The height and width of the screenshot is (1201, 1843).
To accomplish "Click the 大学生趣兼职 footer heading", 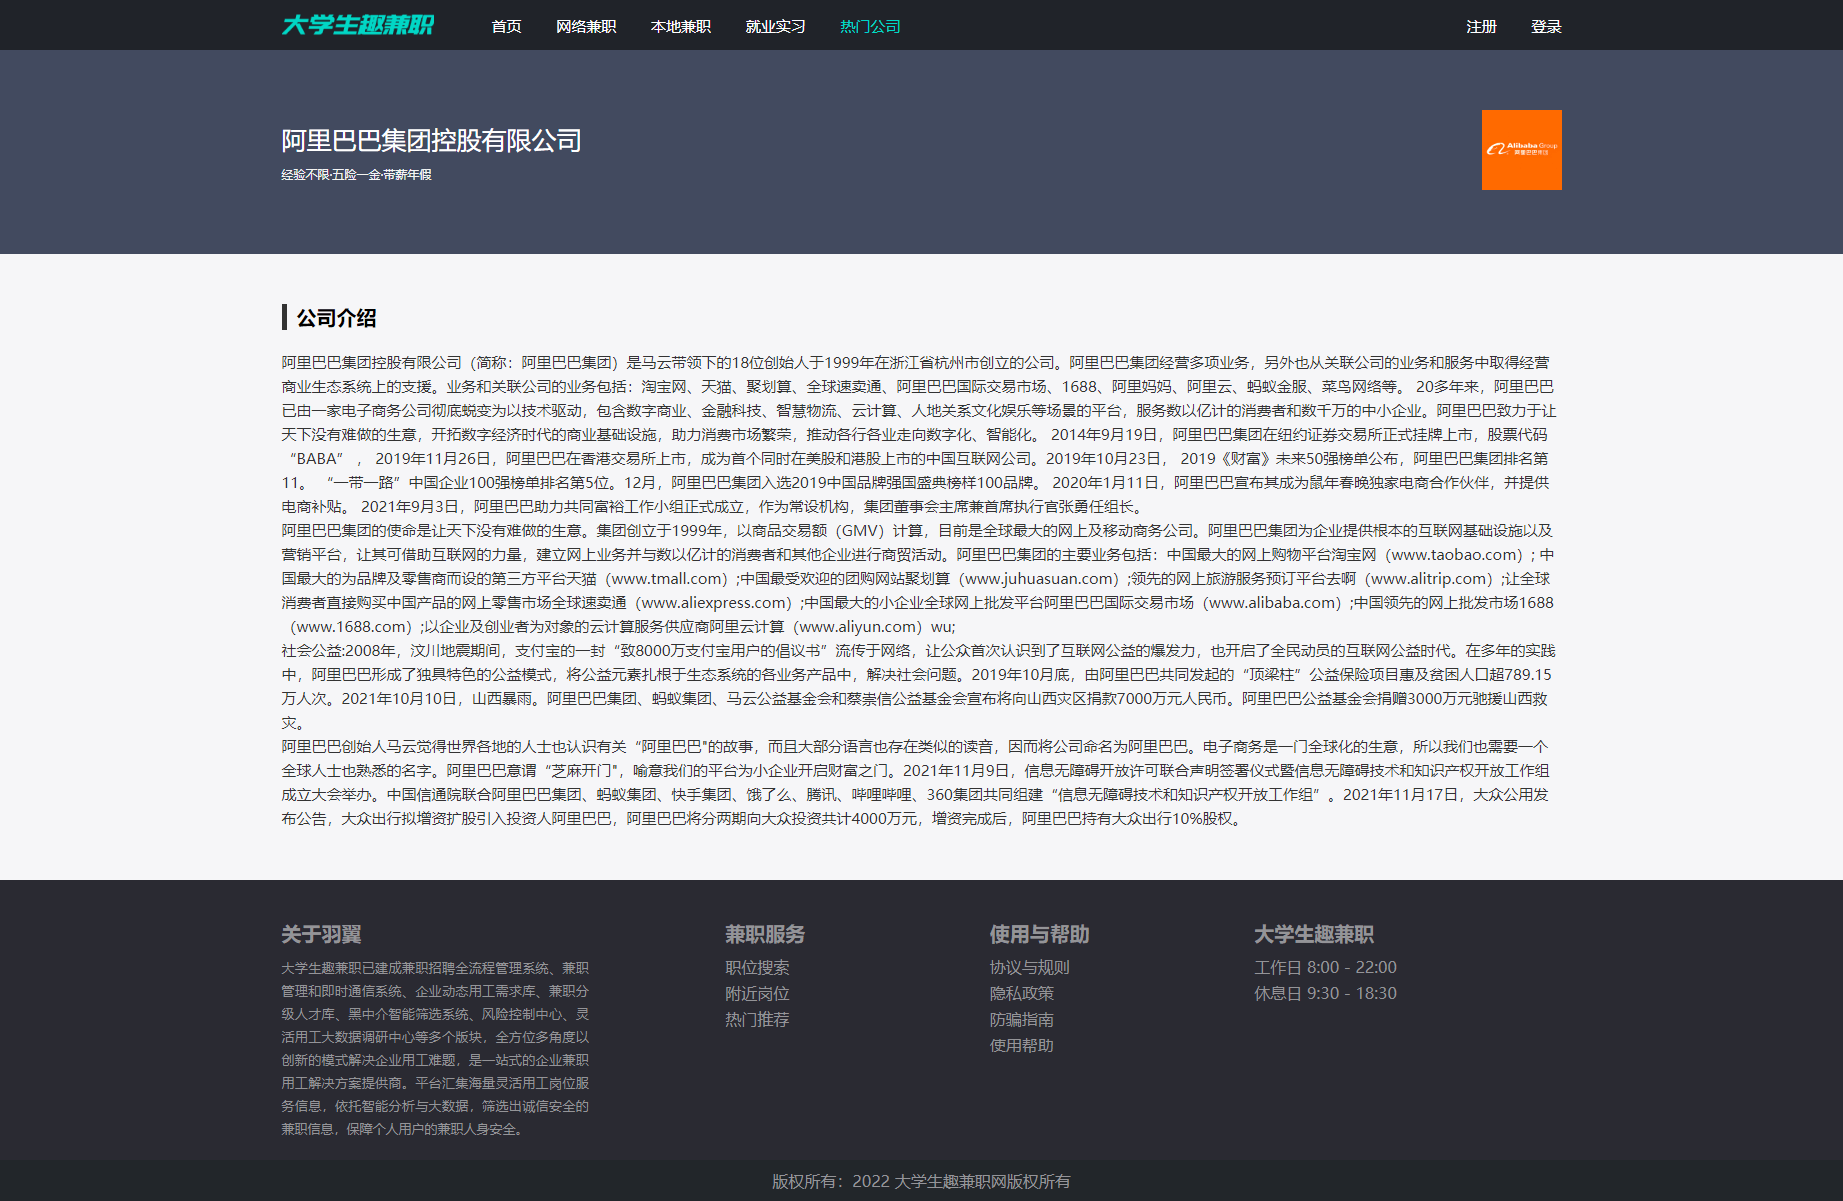I will point(1314,934).
